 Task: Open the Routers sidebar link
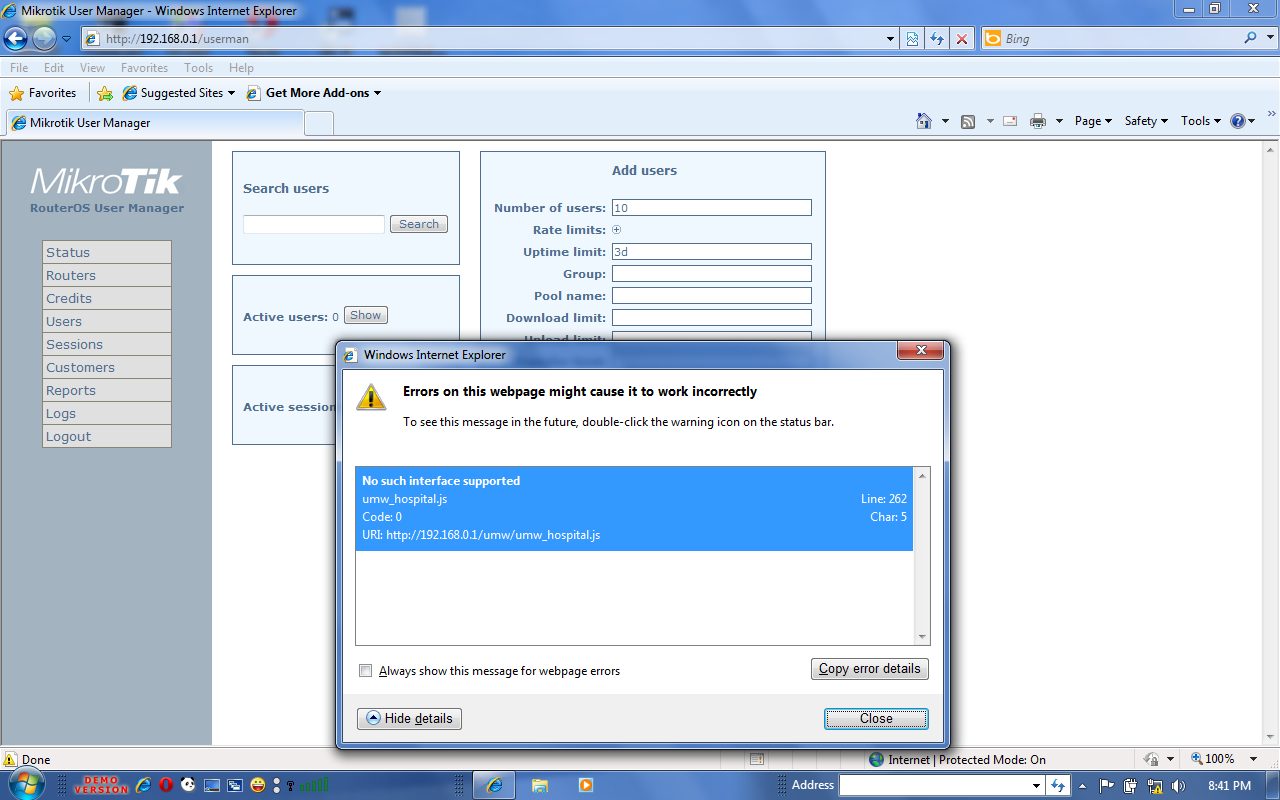tap(106, 275)
